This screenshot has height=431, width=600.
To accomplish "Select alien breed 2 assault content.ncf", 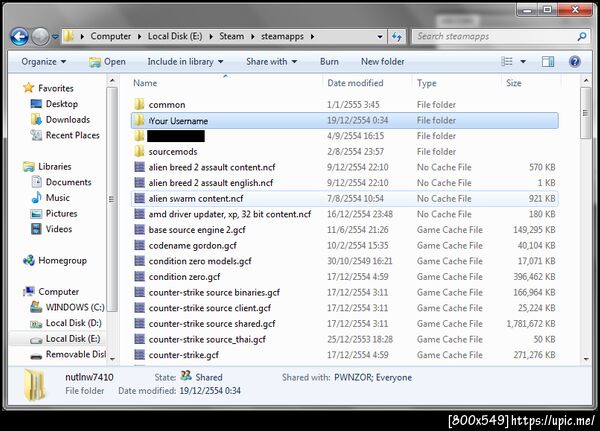I will pos(344,167).
